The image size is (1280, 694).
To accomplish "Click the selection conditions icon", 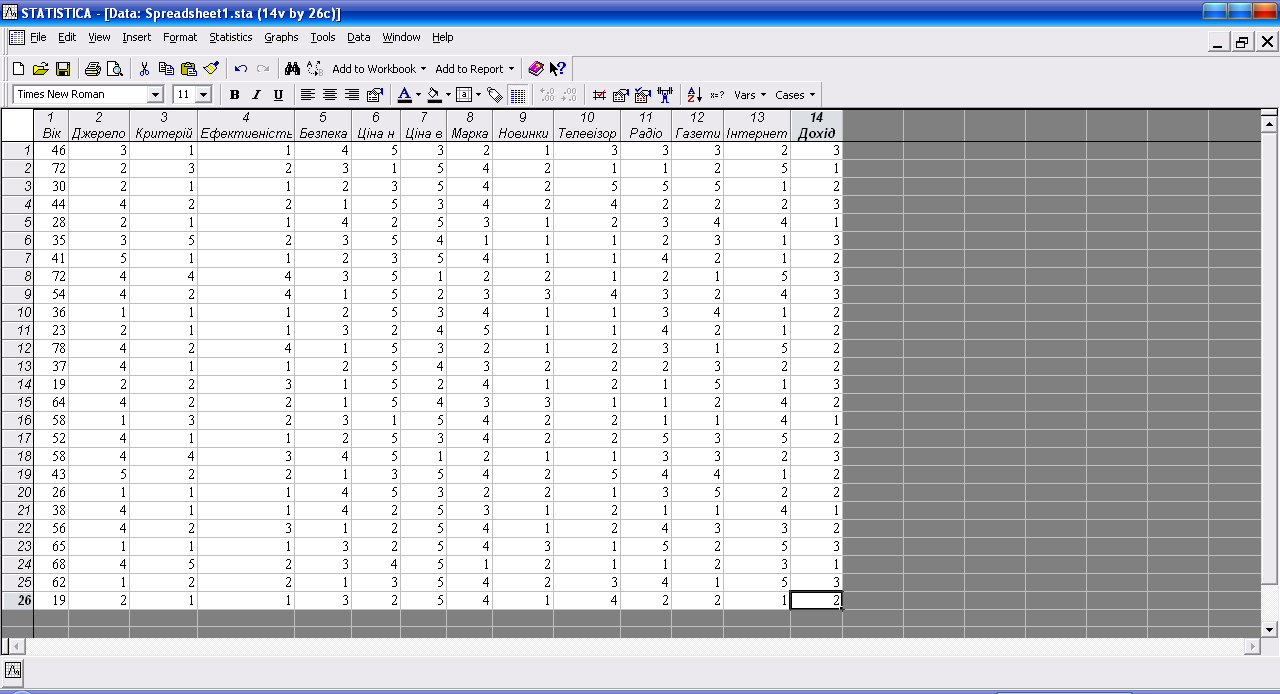I will tap(600, 95).
